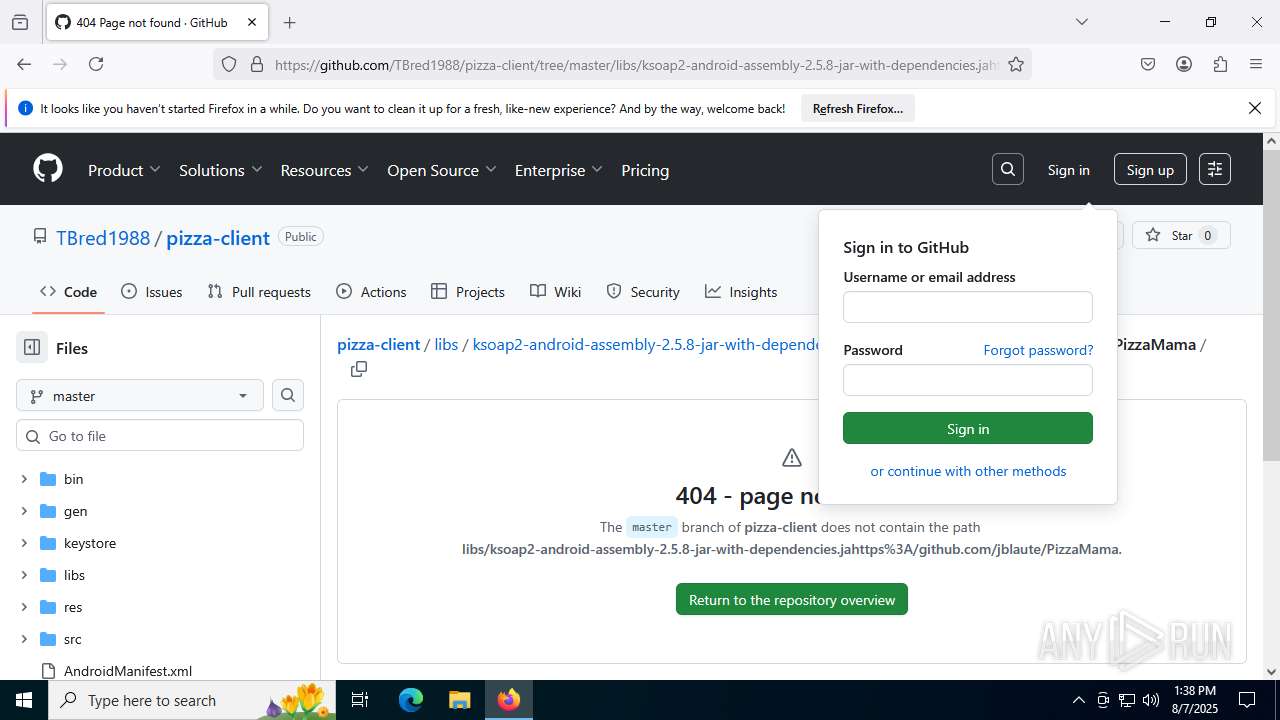Image resolution: width=1280 pixels, height=720 pixels.
Task: Open Firefox View icon in tab bar
Action: tap(20, 22)
